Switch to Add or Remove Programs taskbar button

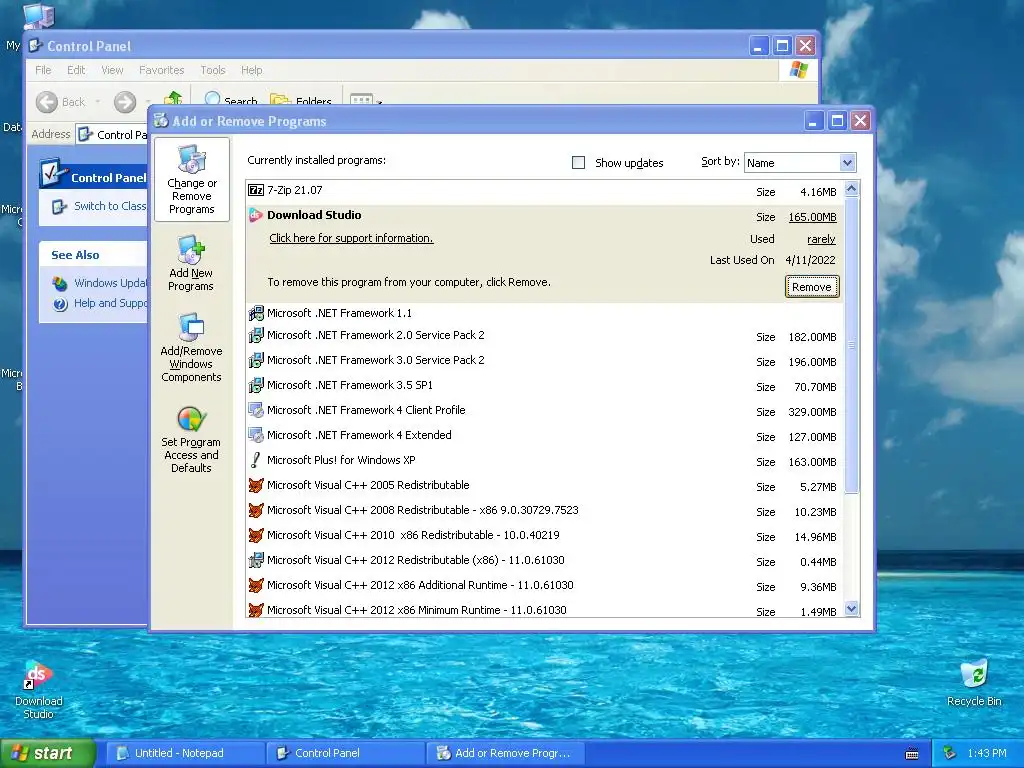[x=506, y=753]
